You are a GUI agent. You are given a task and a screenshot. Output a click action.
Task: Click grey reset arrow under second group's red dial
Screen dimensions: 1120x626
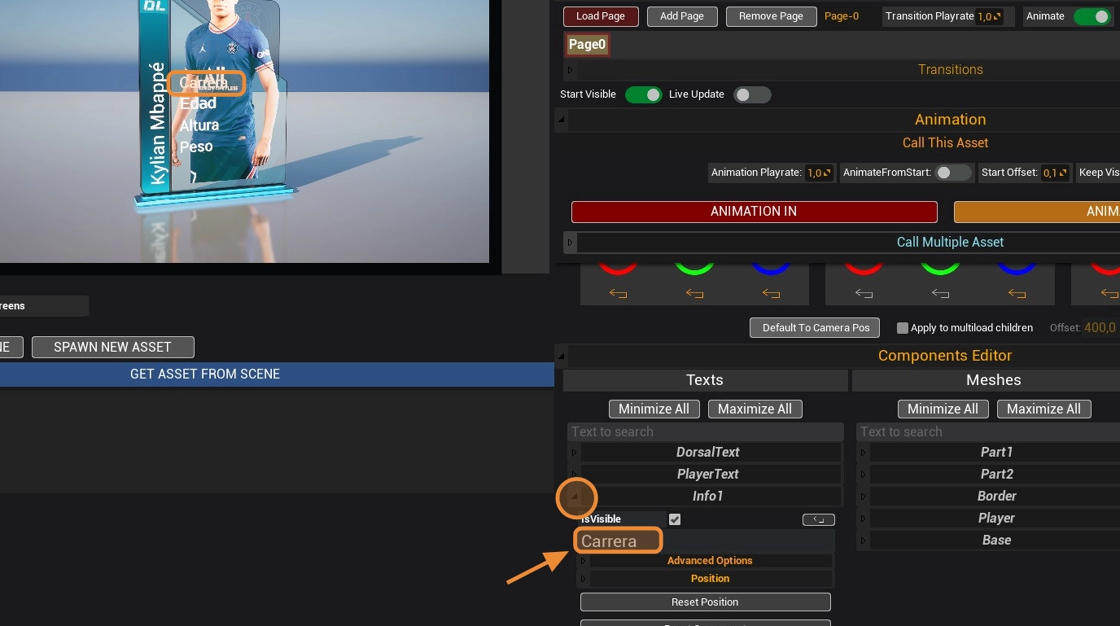[864, 294]
